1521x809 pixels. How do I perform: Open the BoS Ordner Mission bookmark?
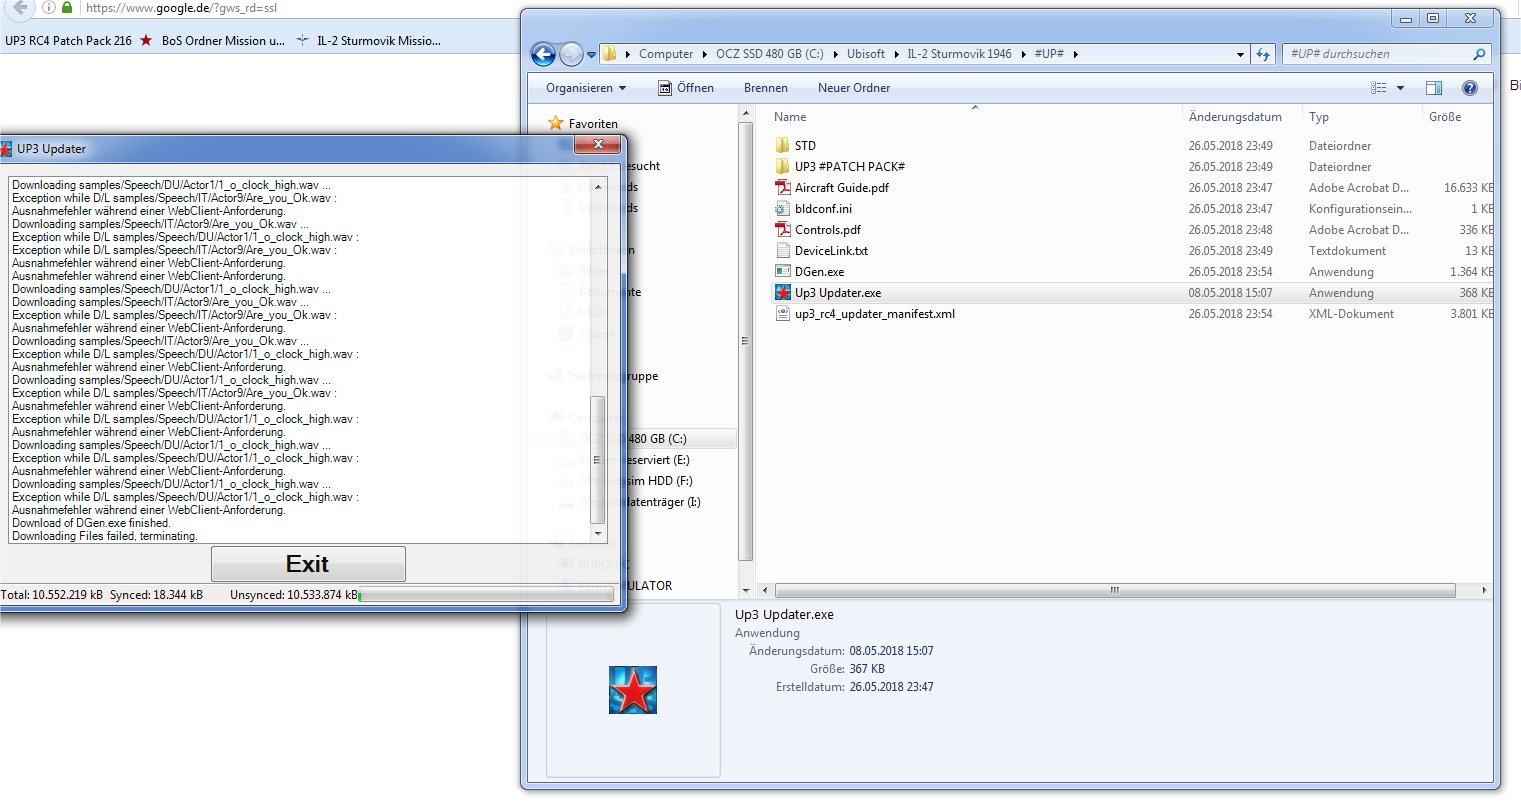[x=213, y=41]
